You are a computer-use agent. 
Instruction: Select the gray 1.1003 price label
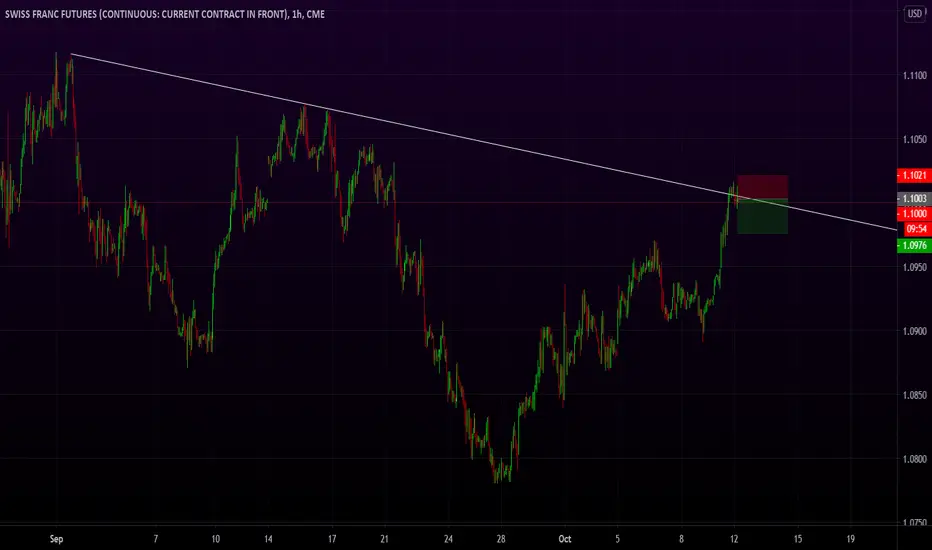coord(914,199)
